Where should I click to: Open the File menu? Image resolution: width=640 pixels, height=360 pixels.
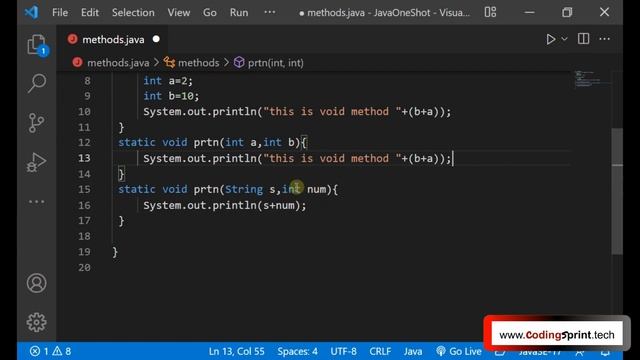point(60,13)
